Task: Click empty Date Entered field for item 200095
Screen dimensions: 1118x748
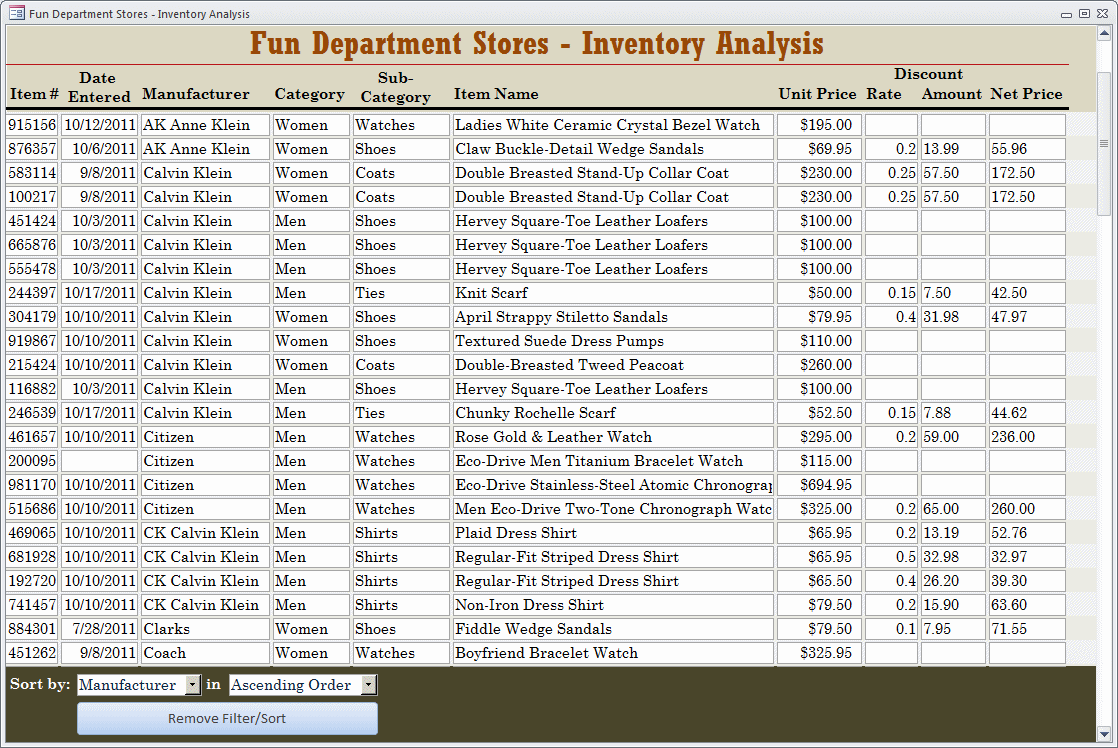Action: point(99,461)
